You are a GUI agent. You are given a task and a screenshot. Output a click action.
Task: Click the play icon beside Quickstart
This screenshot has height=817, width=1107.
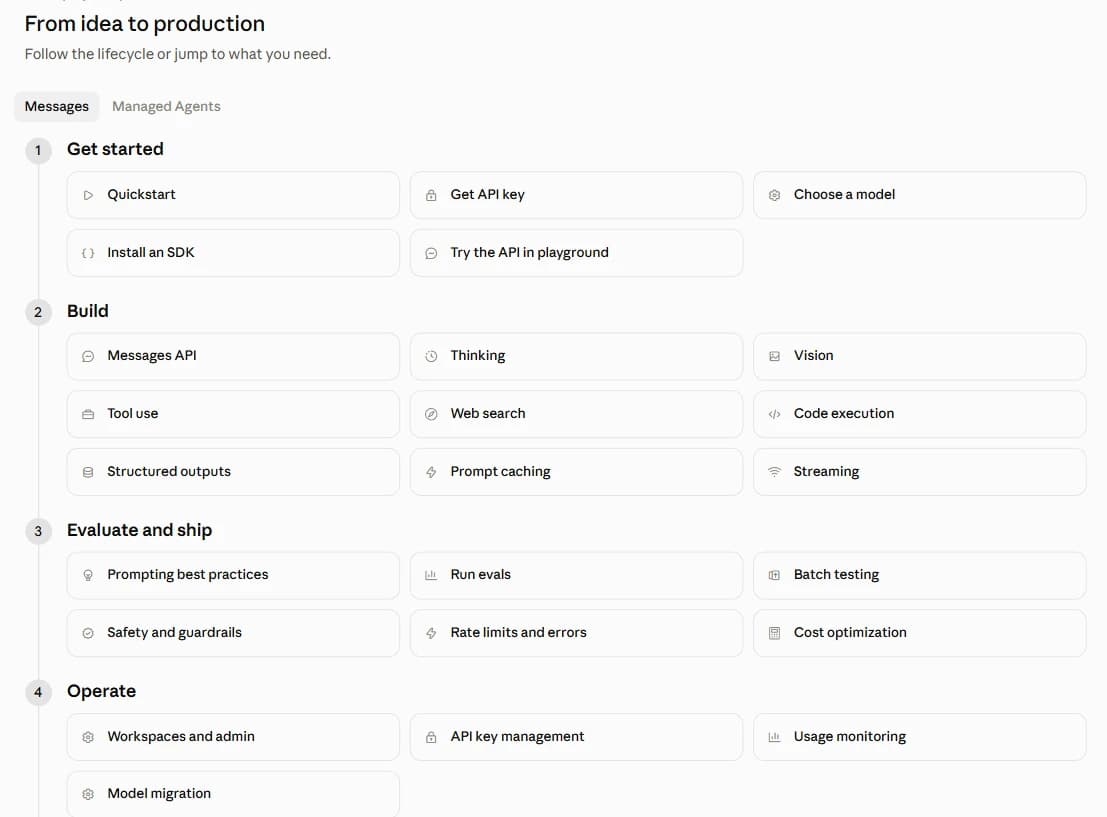[88, 196]
